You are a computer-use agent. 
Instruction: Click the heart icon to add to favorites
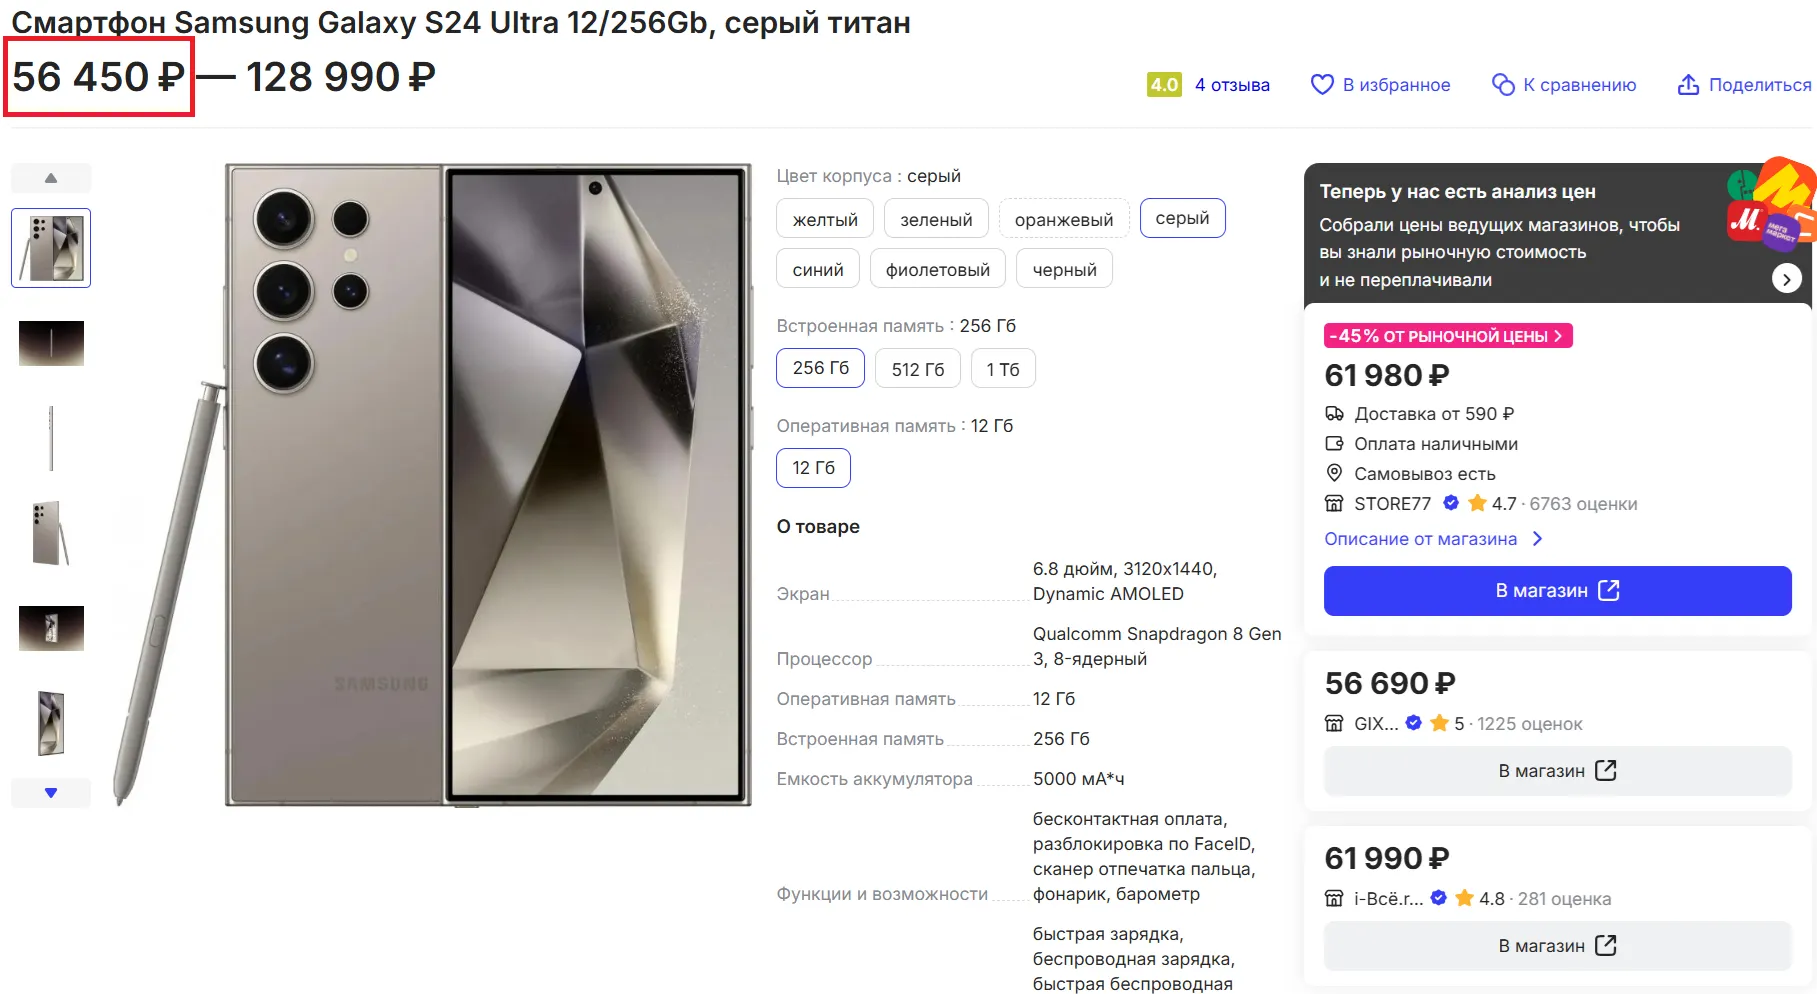click(1321, 85)
